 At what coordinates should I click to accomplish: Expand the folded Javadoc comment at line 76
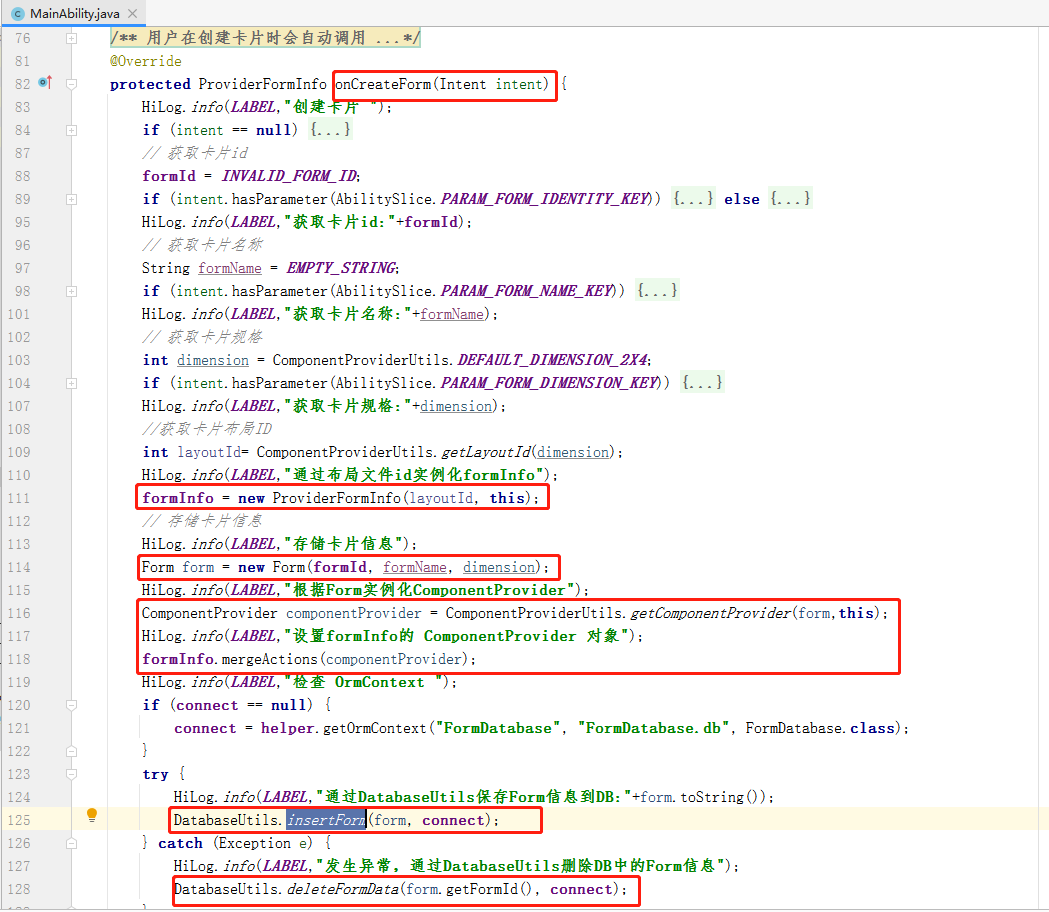click(x=71, y=38)
